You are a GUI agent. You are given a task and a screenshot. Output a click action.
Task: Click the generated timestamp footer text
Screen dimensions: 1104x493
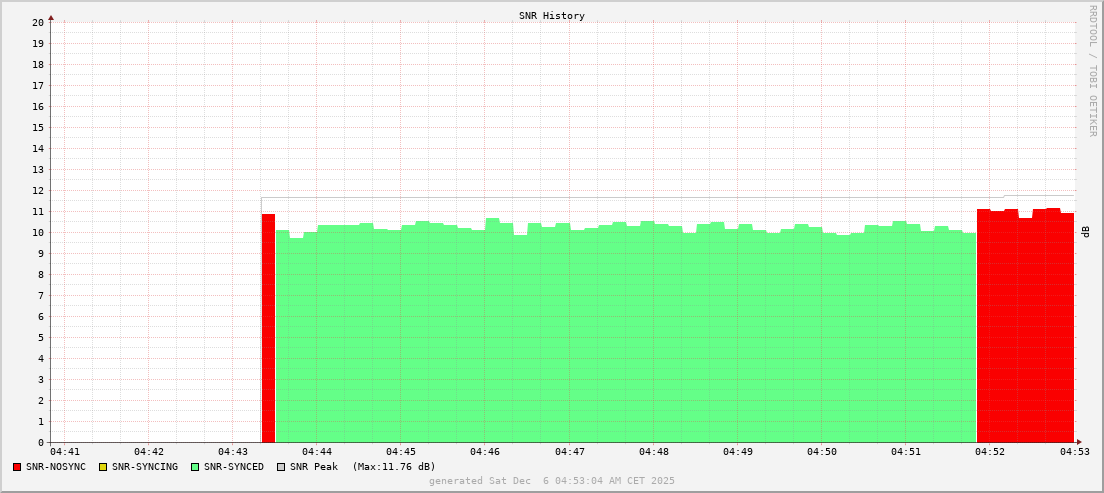click(x=551, y=481)
